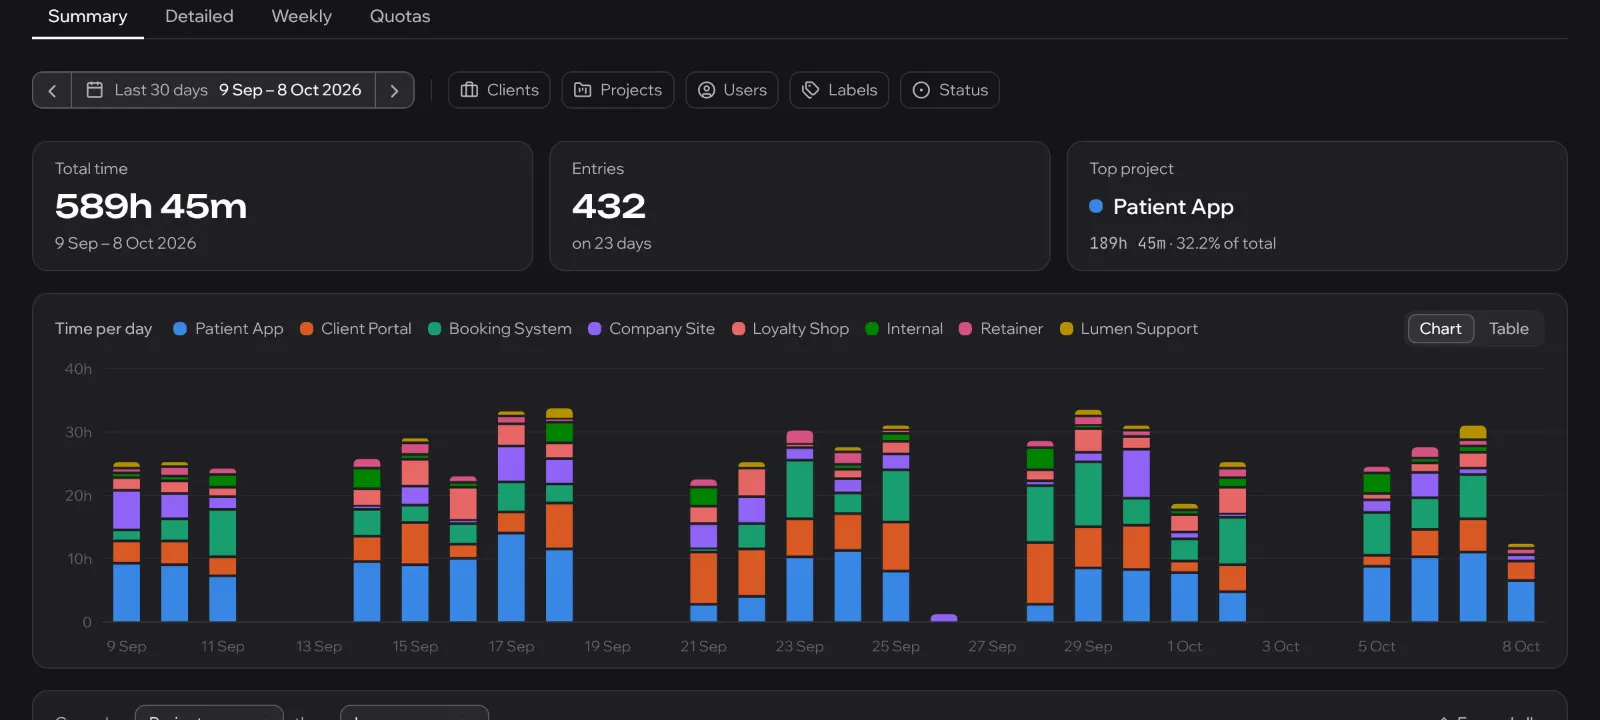
Task: Select the Chart view option
Action: tap(1440, 329)
